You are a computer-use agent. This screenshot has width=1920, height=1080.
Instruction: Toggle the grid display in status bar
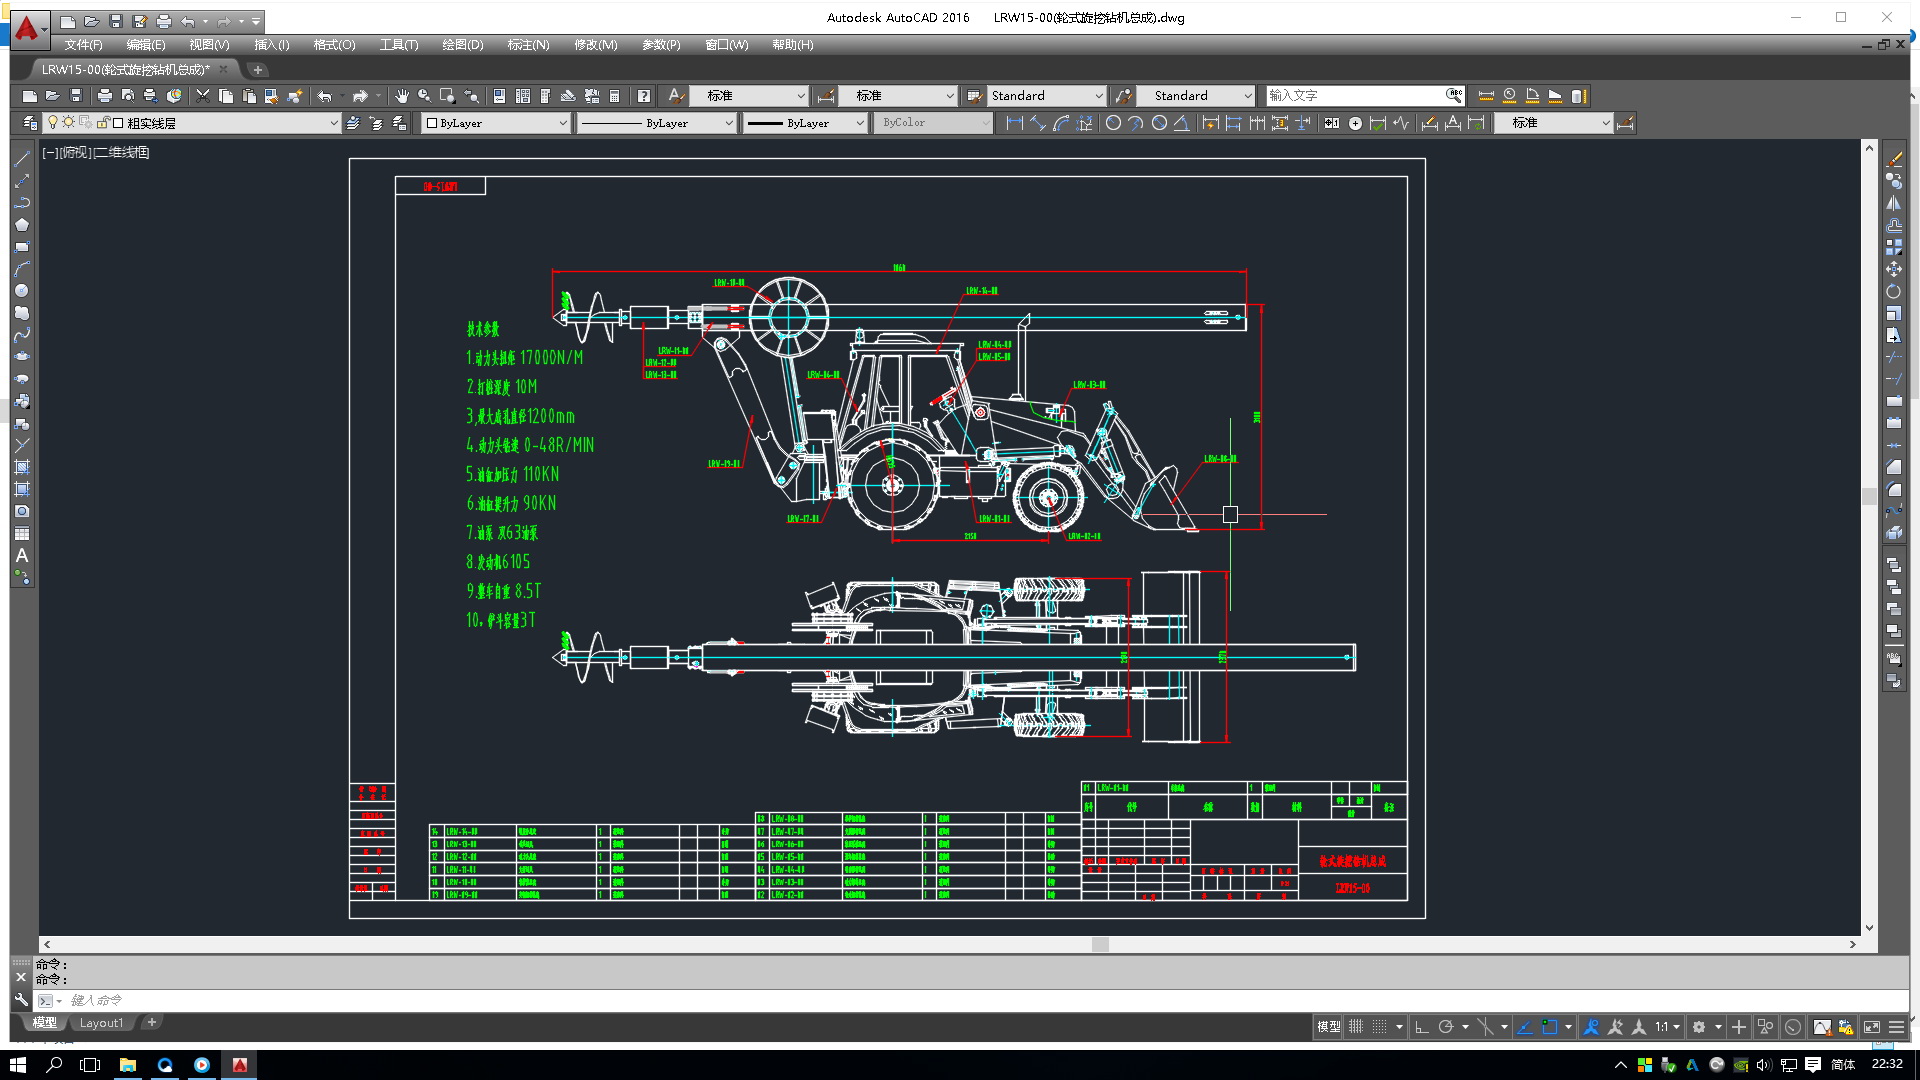pyautogui.click(x=1356, y=1027)
